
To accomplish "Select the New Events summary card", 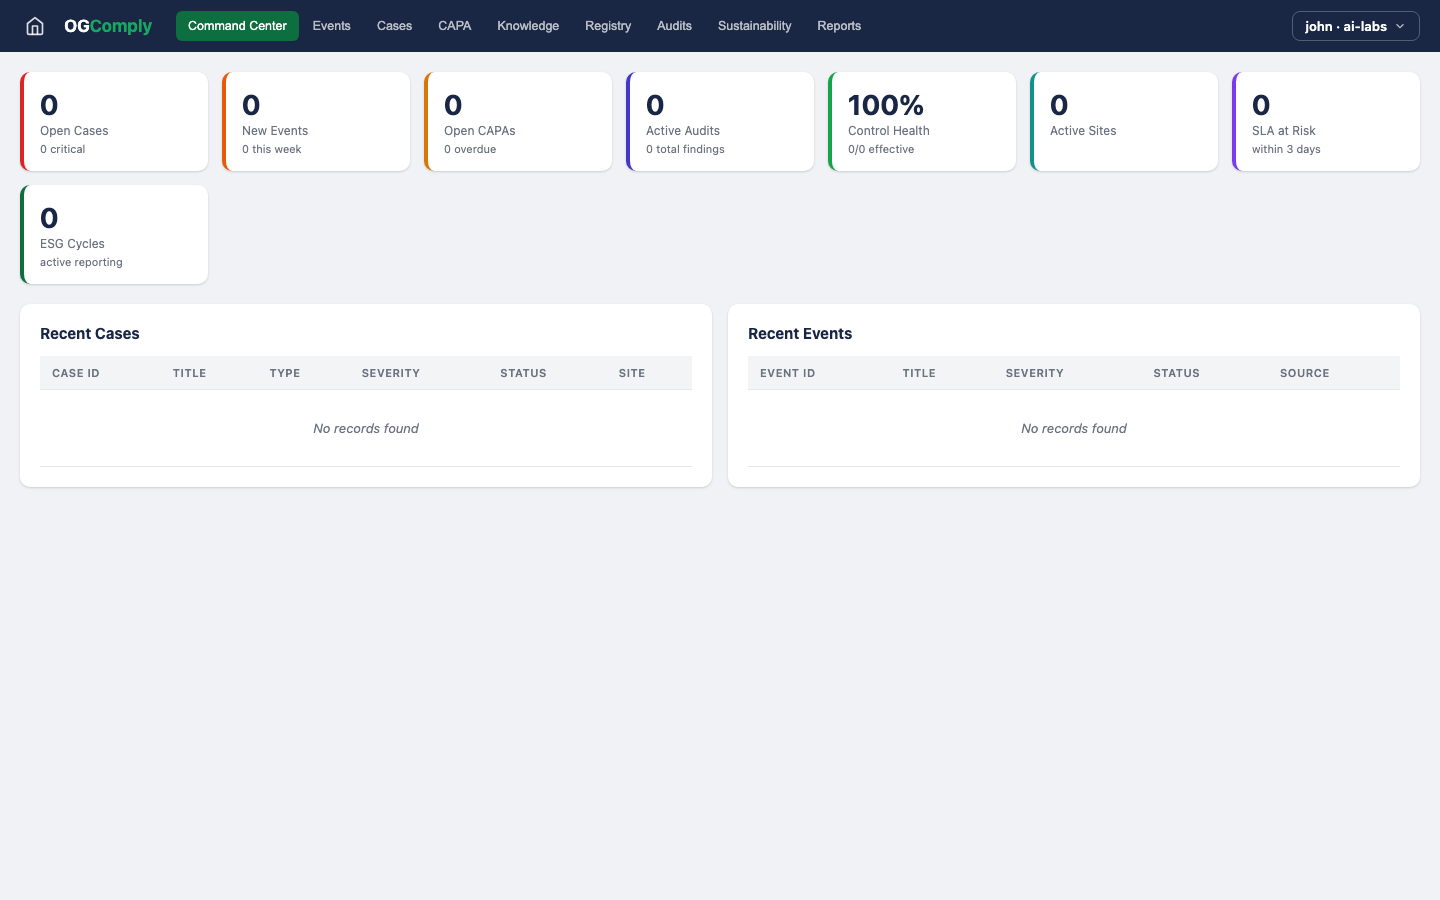I will pos(316,121).
